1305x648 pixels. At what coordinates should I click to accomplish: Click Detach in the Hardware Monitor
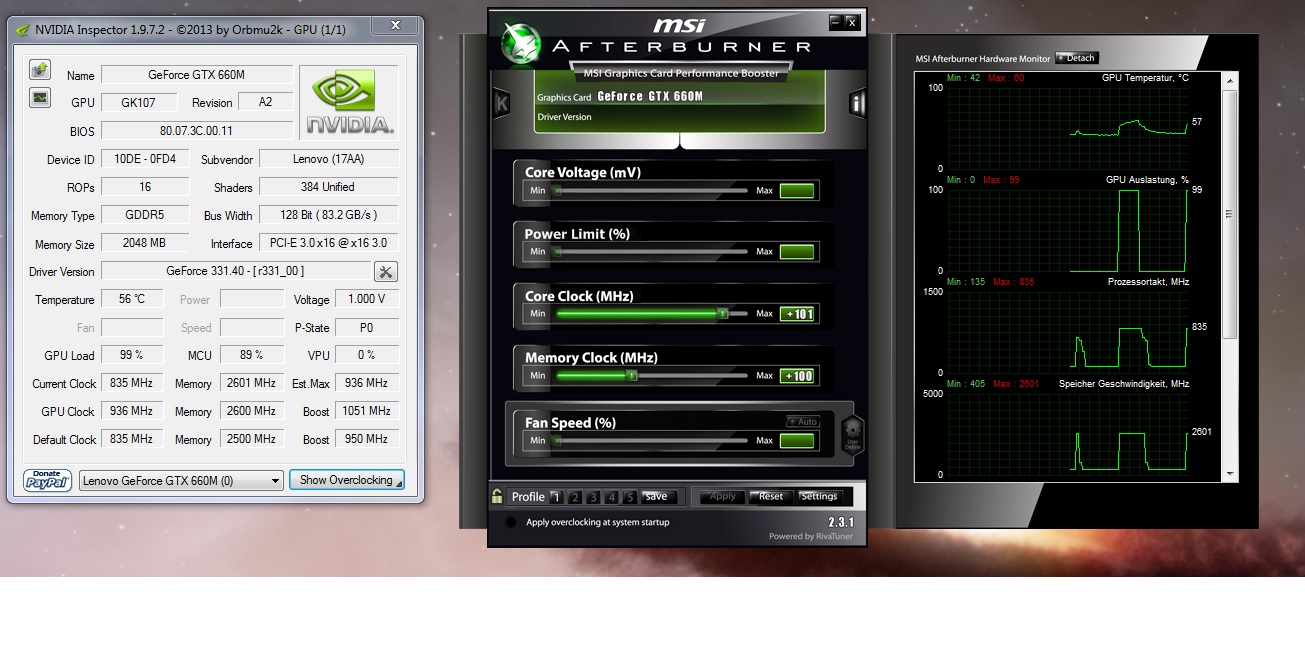1076,58
